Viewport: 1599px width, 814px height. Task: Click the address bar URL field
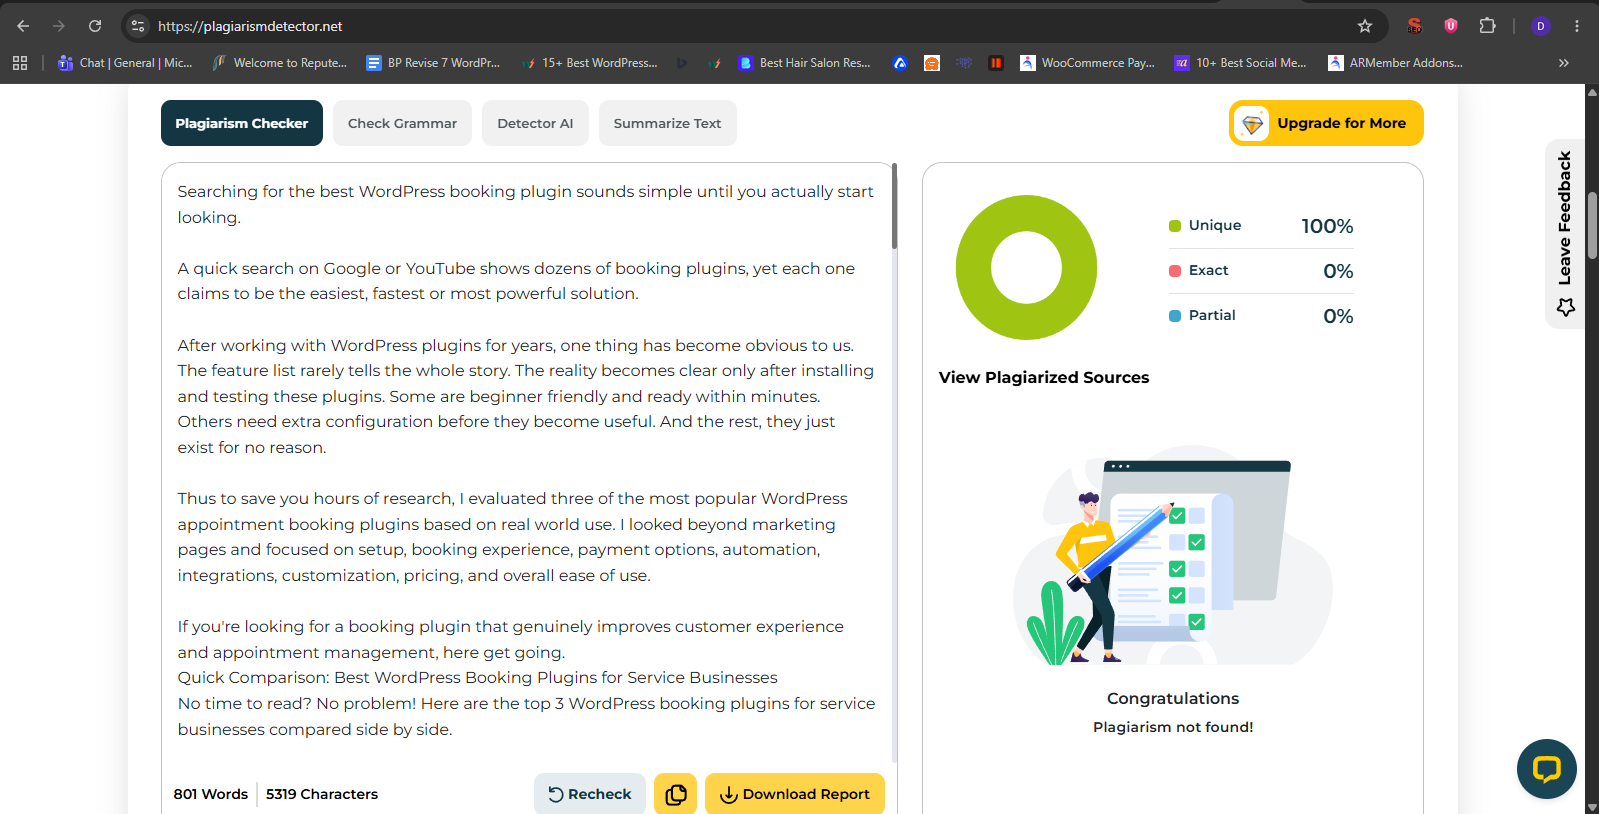point(750,26)
